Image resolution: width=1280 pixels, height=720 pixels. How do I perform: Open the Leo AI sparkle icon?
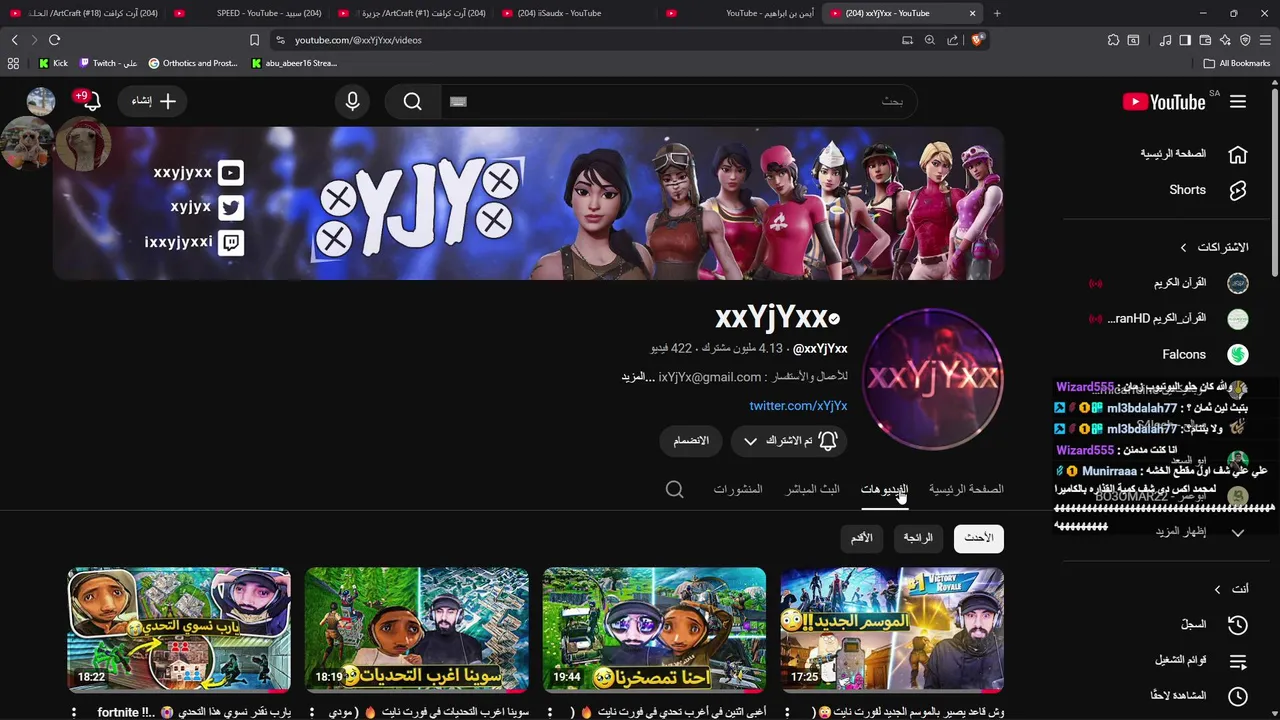(1225, 40)
